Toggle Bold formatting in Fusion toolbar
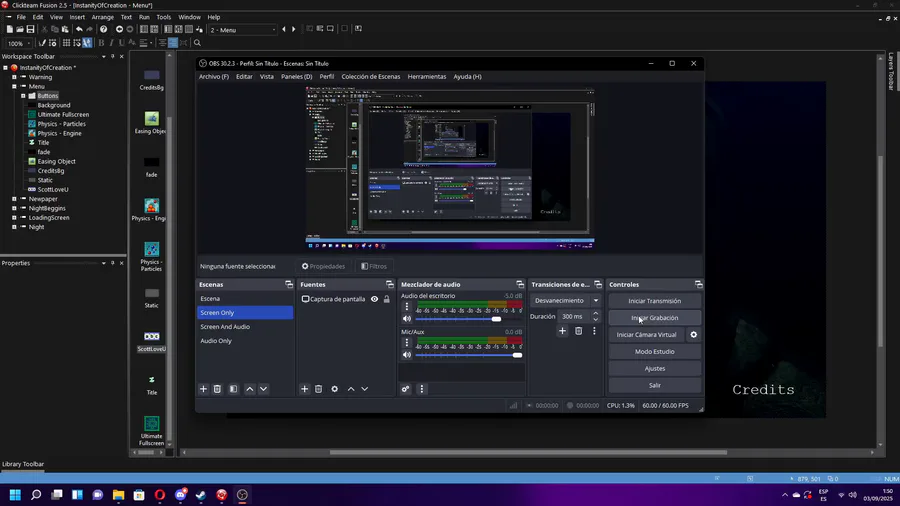 101,43
